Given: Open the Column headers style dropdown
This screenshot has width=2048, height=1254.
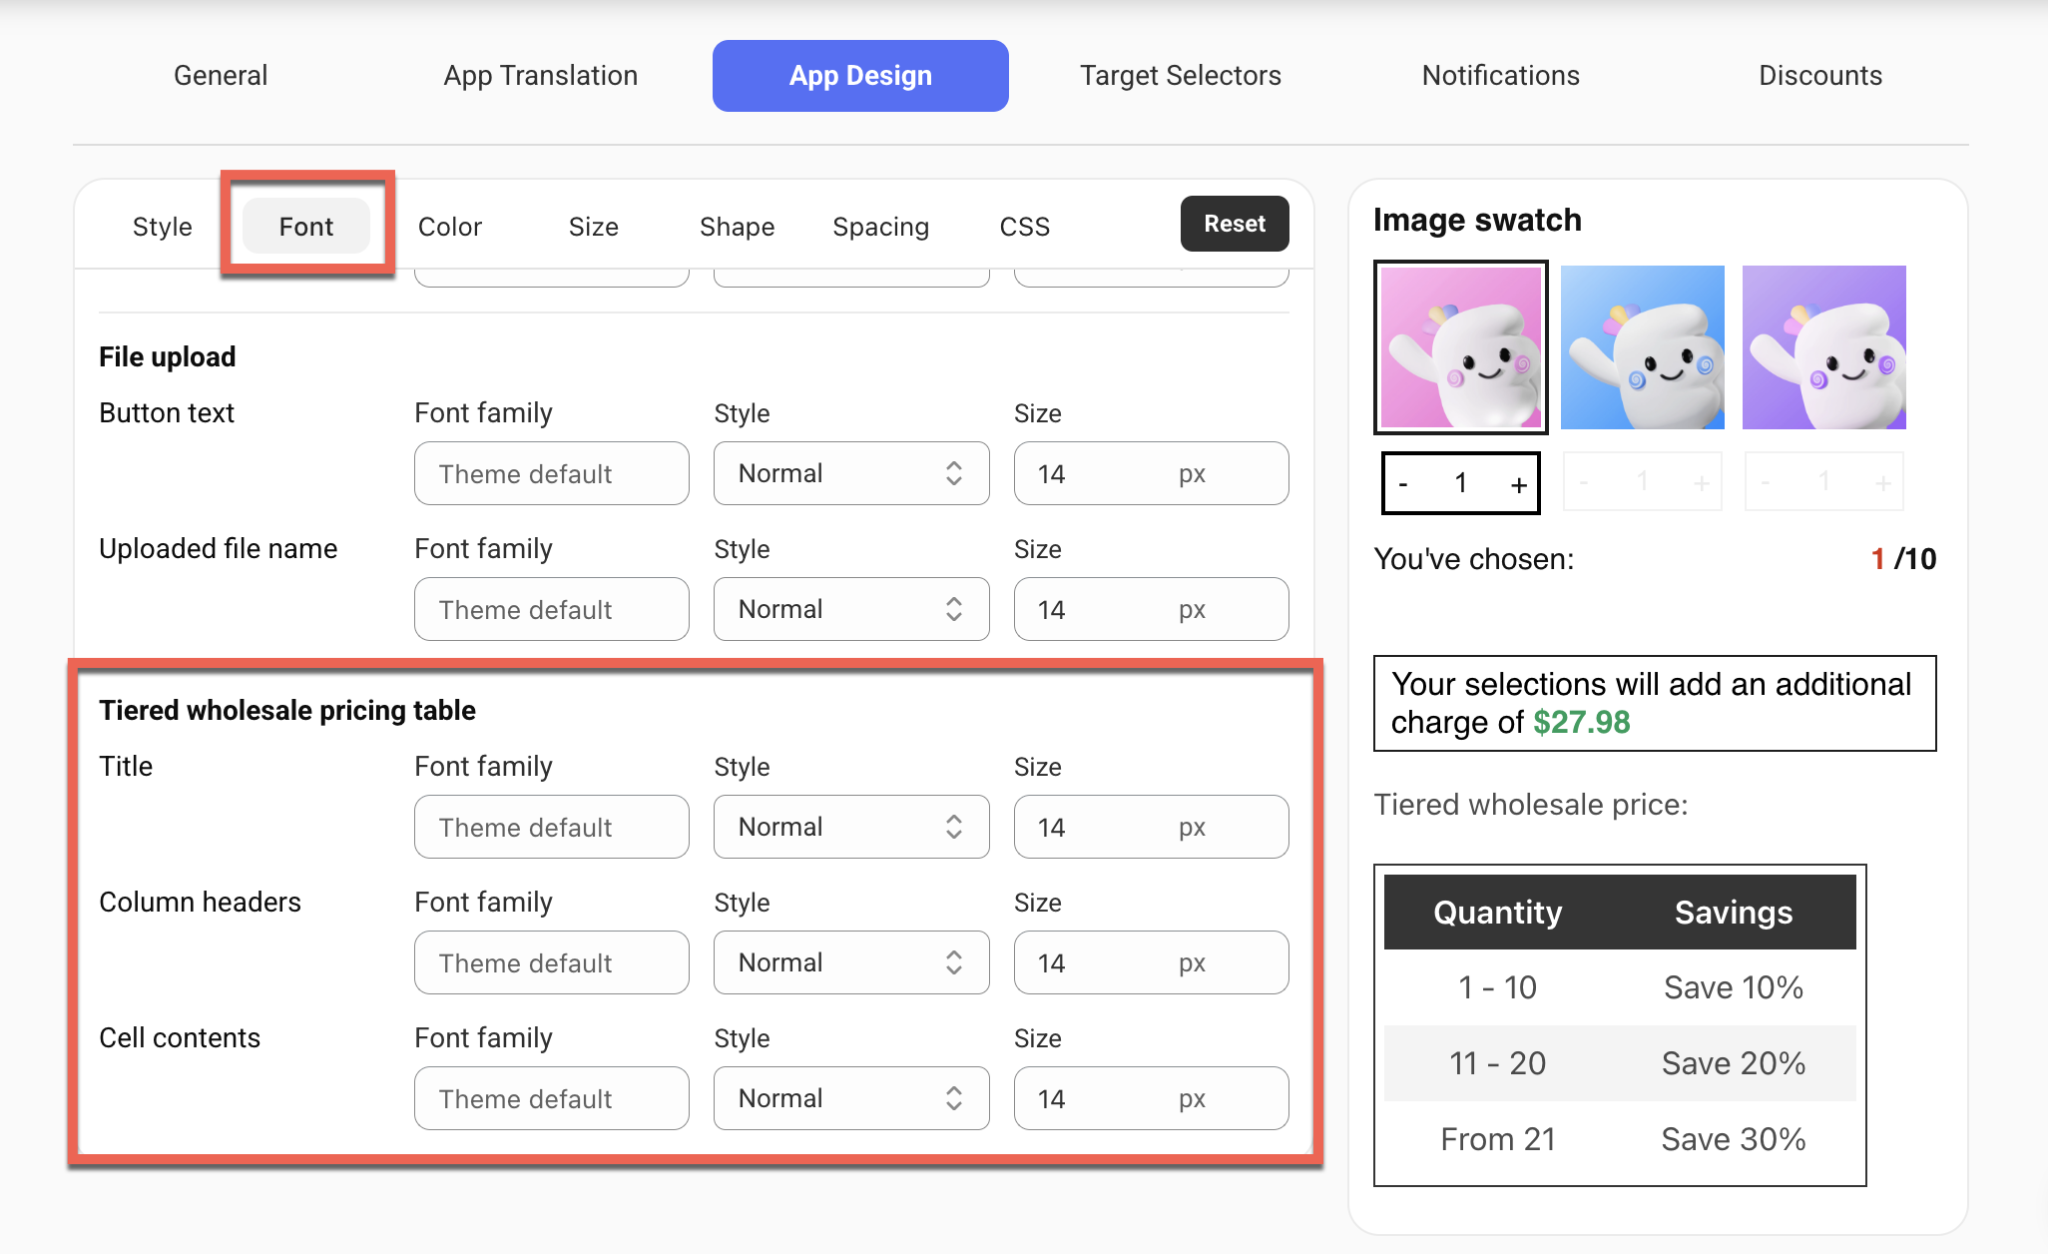Looking at the screenshot, I should (x=850, y=962).
